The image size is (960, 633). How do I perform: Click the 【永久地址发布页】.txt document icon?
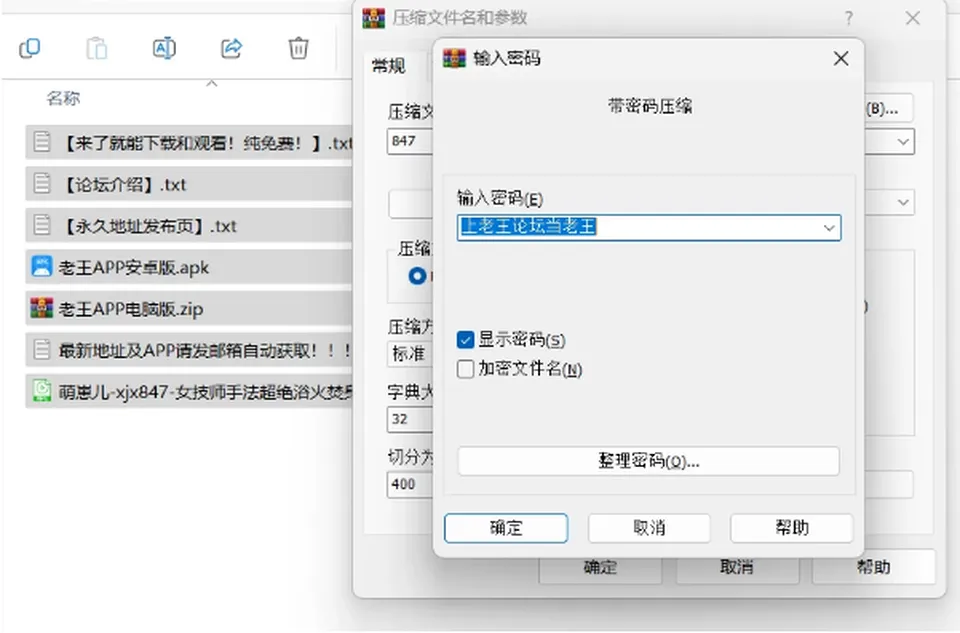click(x=42, y=225)
